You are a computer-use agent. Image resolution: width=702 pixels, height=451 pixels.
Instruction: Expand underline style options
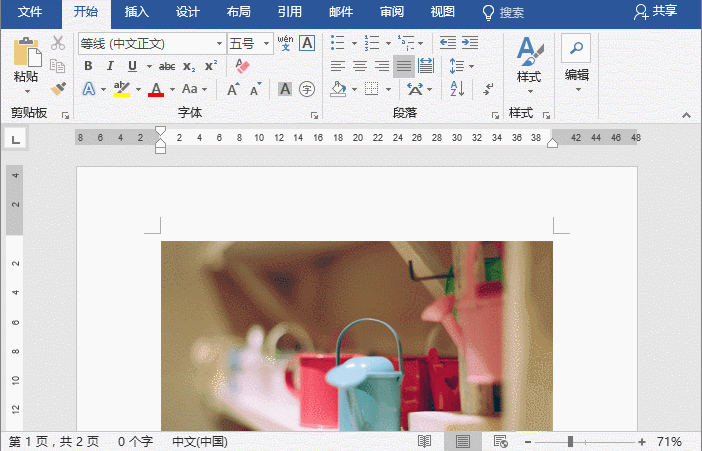coord(149,66)
